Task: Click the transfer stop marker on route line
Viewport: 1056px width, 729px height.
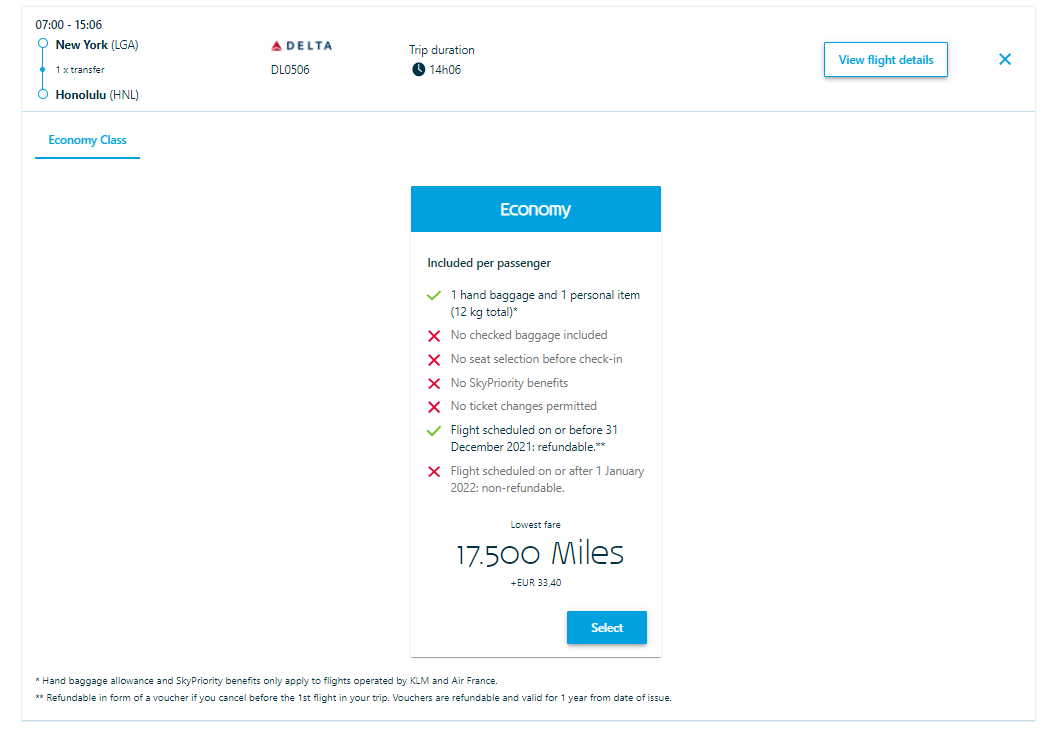Action: (x=41, y=69)
